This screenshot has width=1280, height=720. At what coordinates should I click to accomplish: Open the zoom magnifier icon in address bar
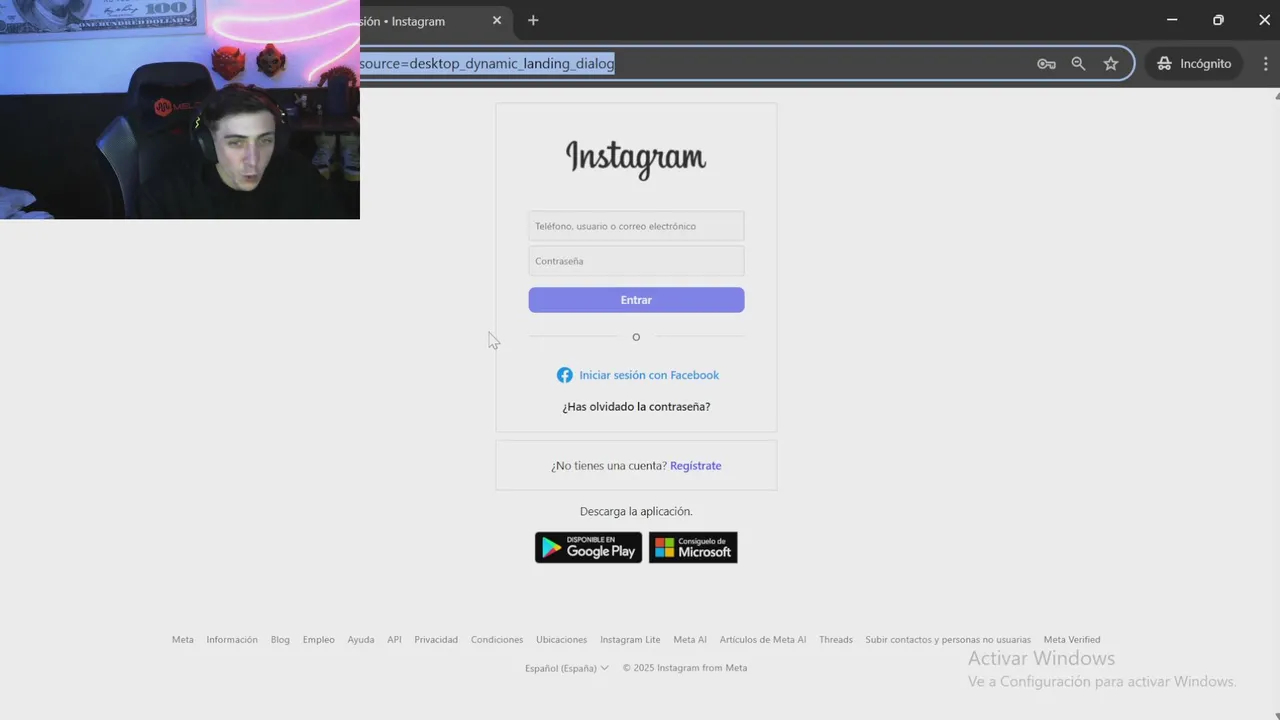[1078, 63]
